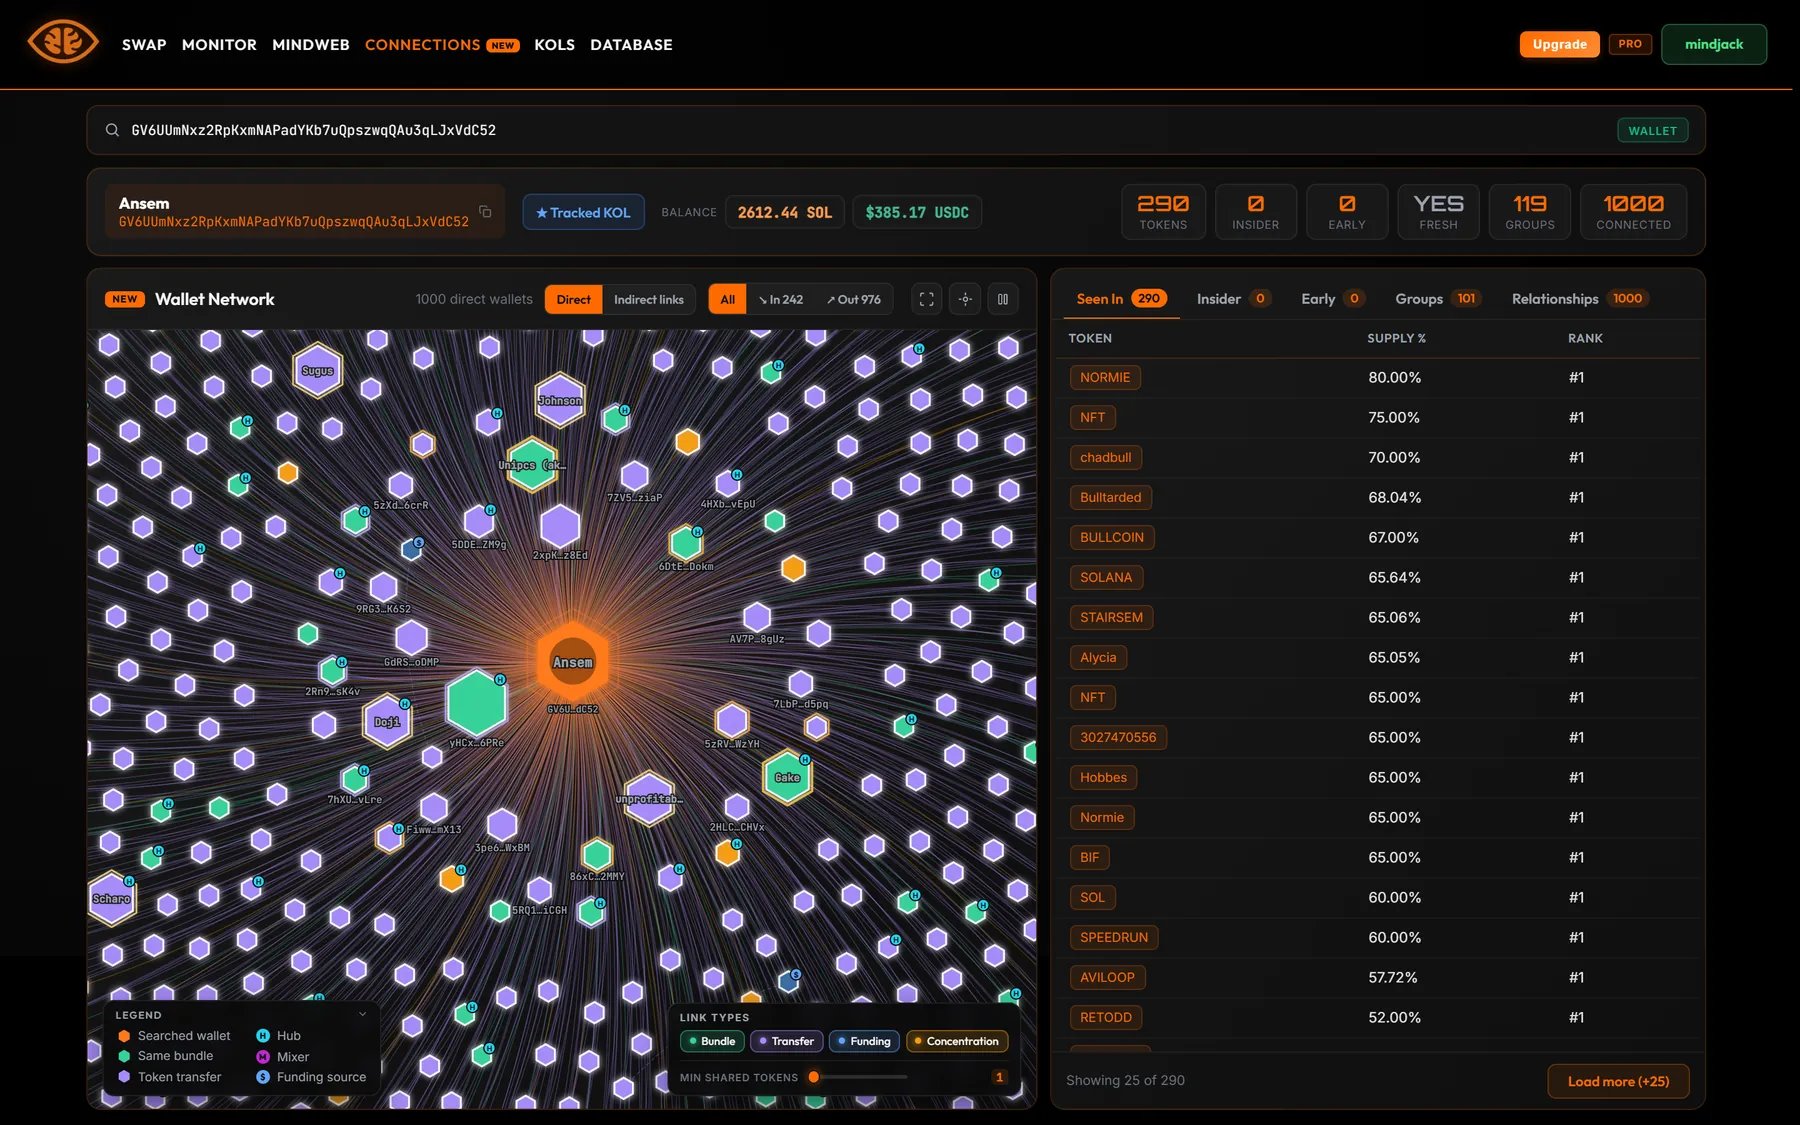
Task: Click Load more (+25) button
Action: [1618, 1081]
